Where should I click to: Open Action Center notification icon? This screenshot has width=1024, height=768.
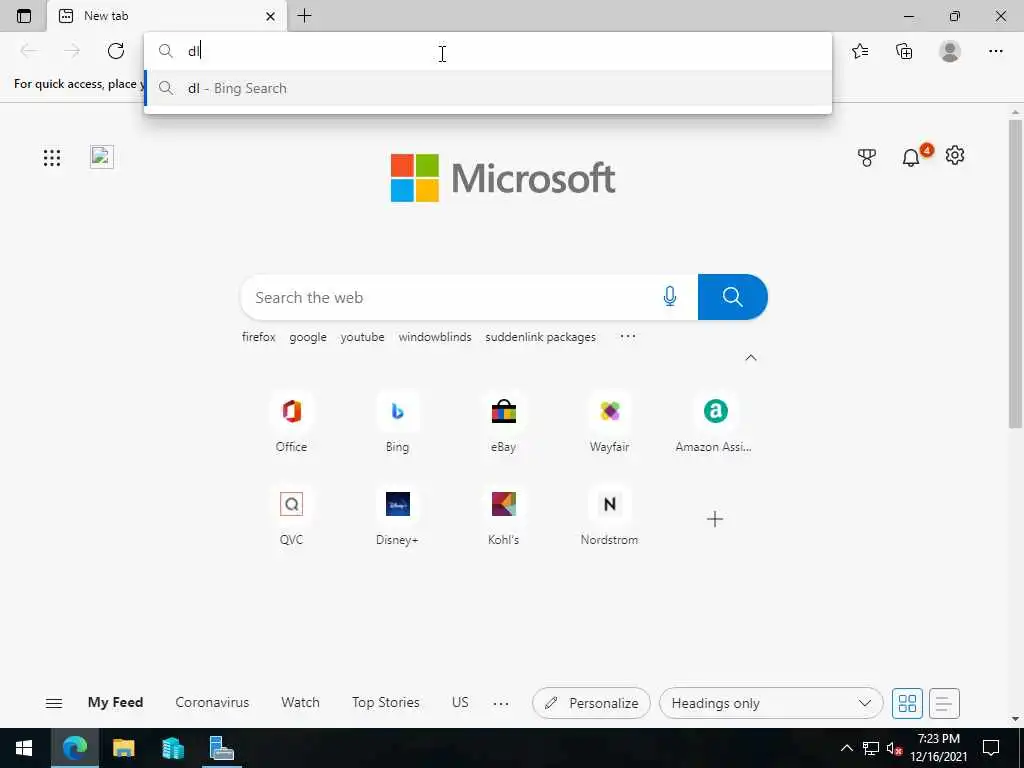[x=991, y=748]
